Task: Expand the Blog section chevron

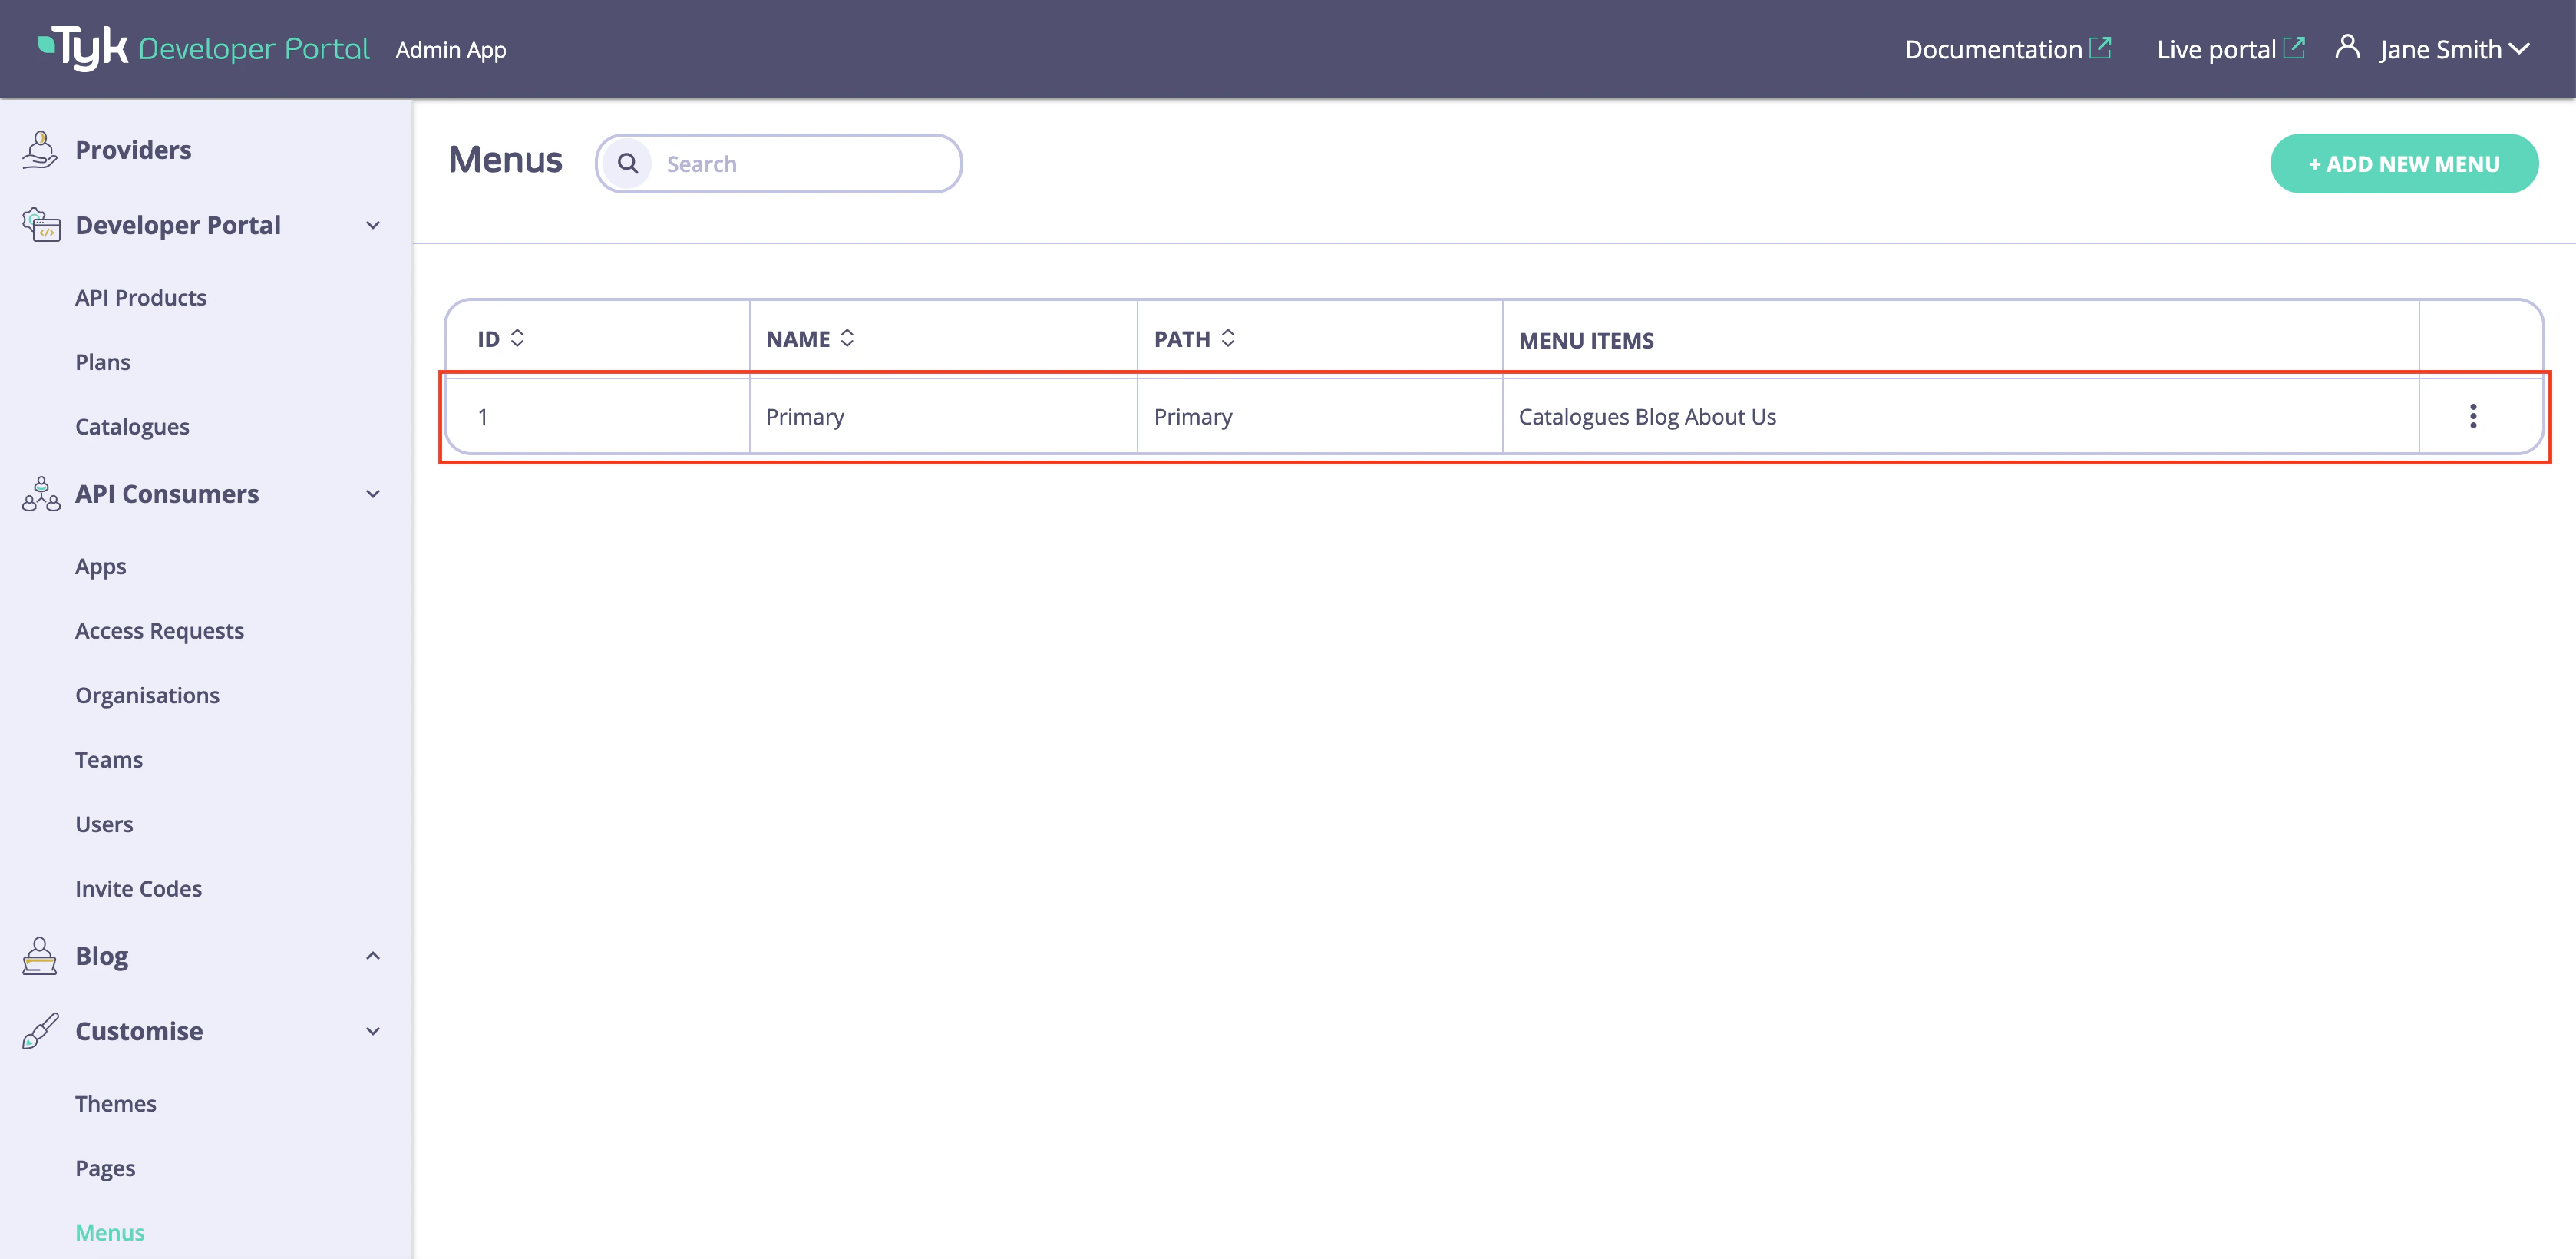Action: pyautogui.click(x=373, y=956)
